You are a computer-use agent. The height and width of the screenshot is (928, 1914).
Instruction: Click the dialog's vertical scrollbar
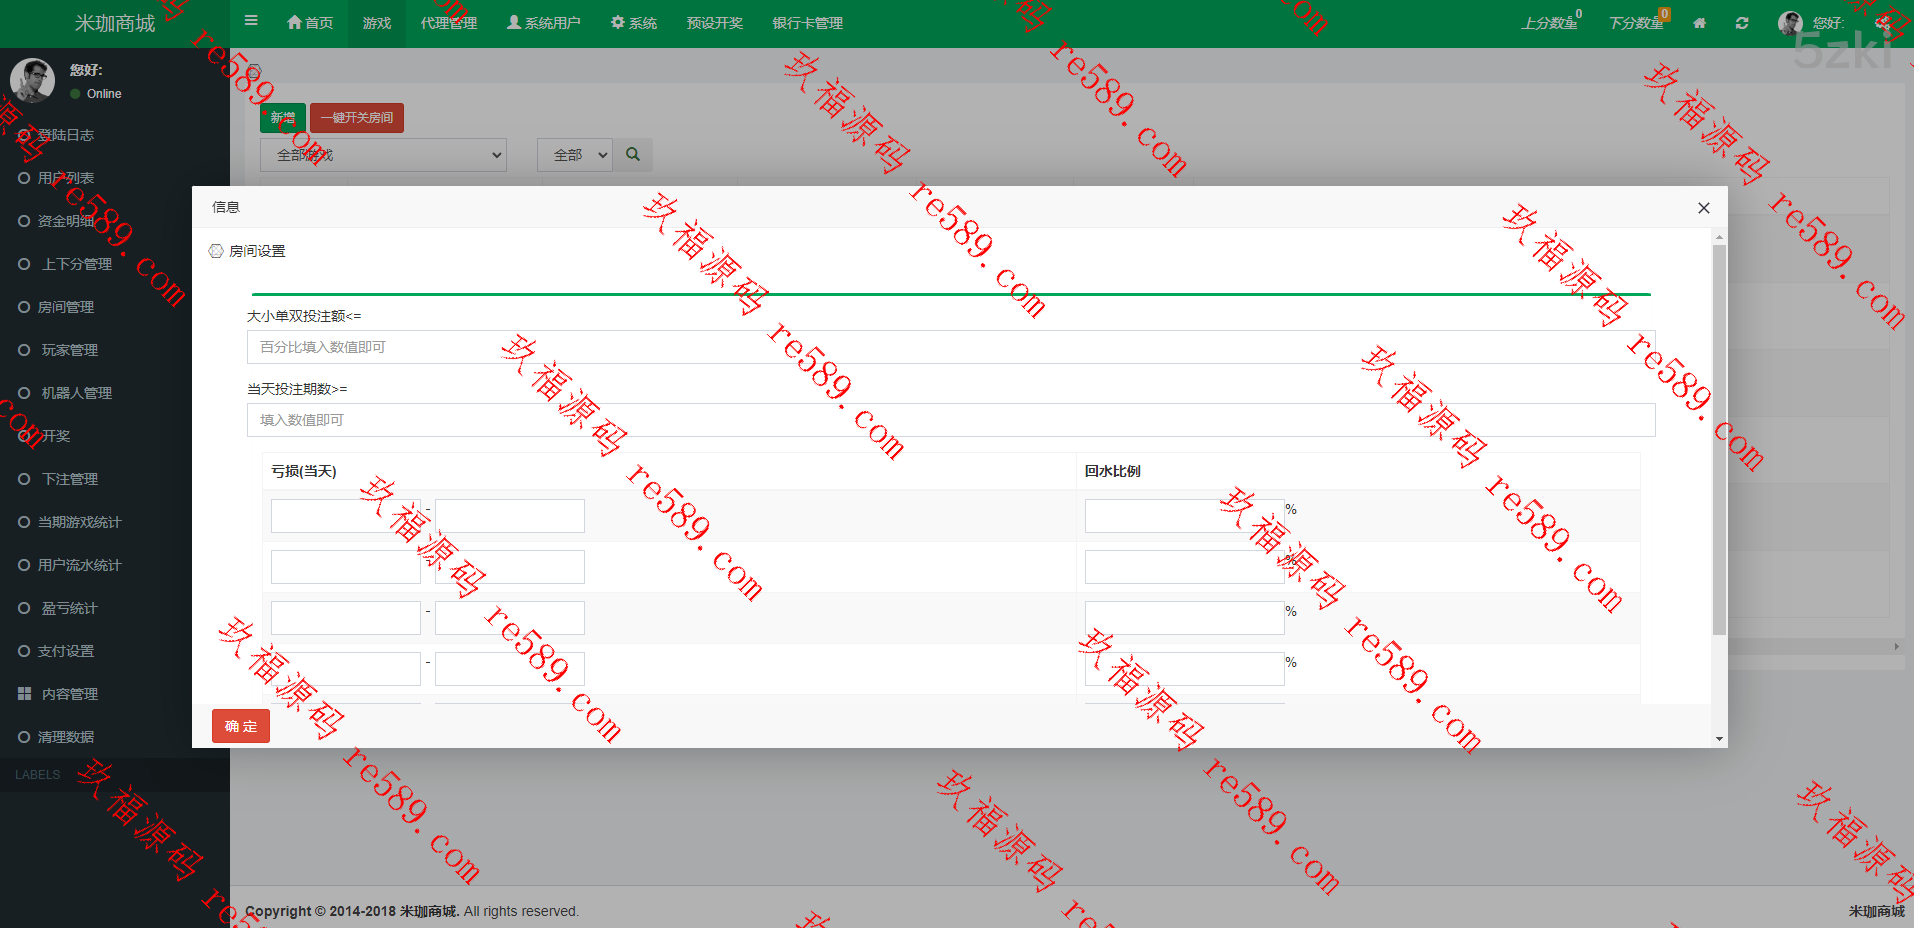(x=1719, y=440)
